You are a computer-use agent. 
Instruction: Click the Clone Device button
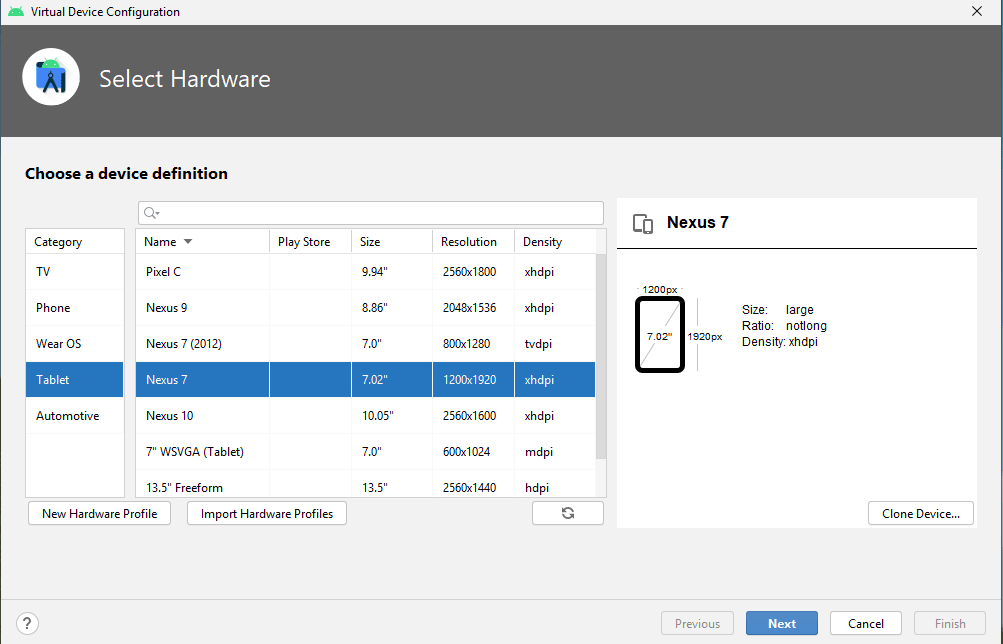(x=920, y=513)
